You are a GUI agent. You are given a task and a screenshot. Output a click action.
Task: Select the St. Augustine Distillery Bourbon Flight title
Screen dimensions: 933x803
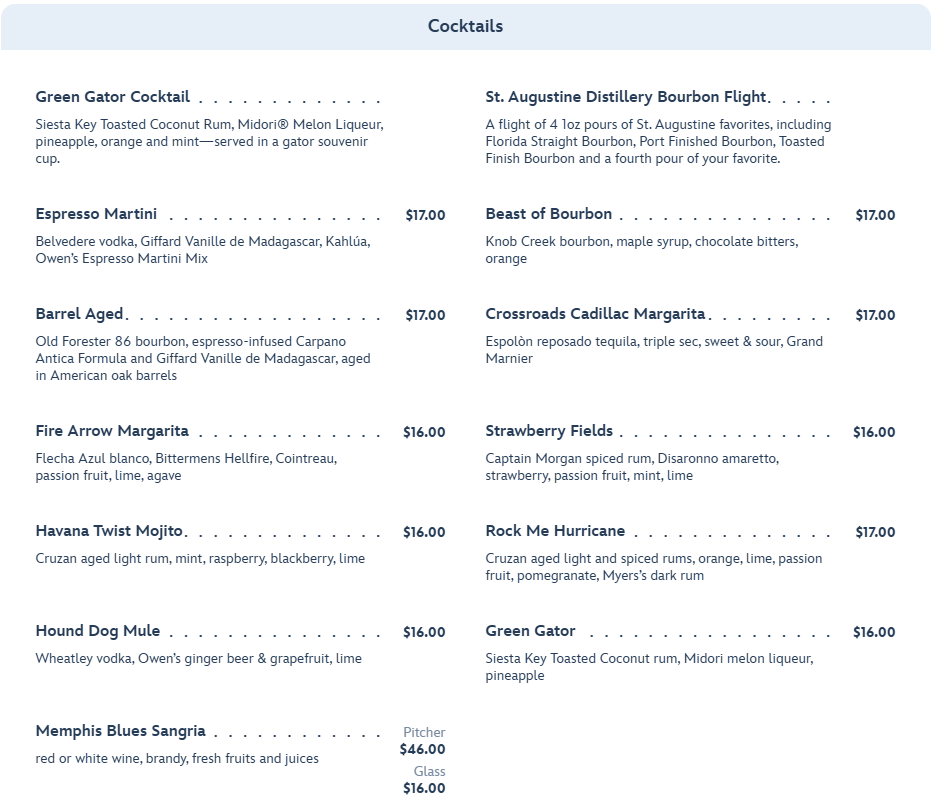click(x=625, y=97)
